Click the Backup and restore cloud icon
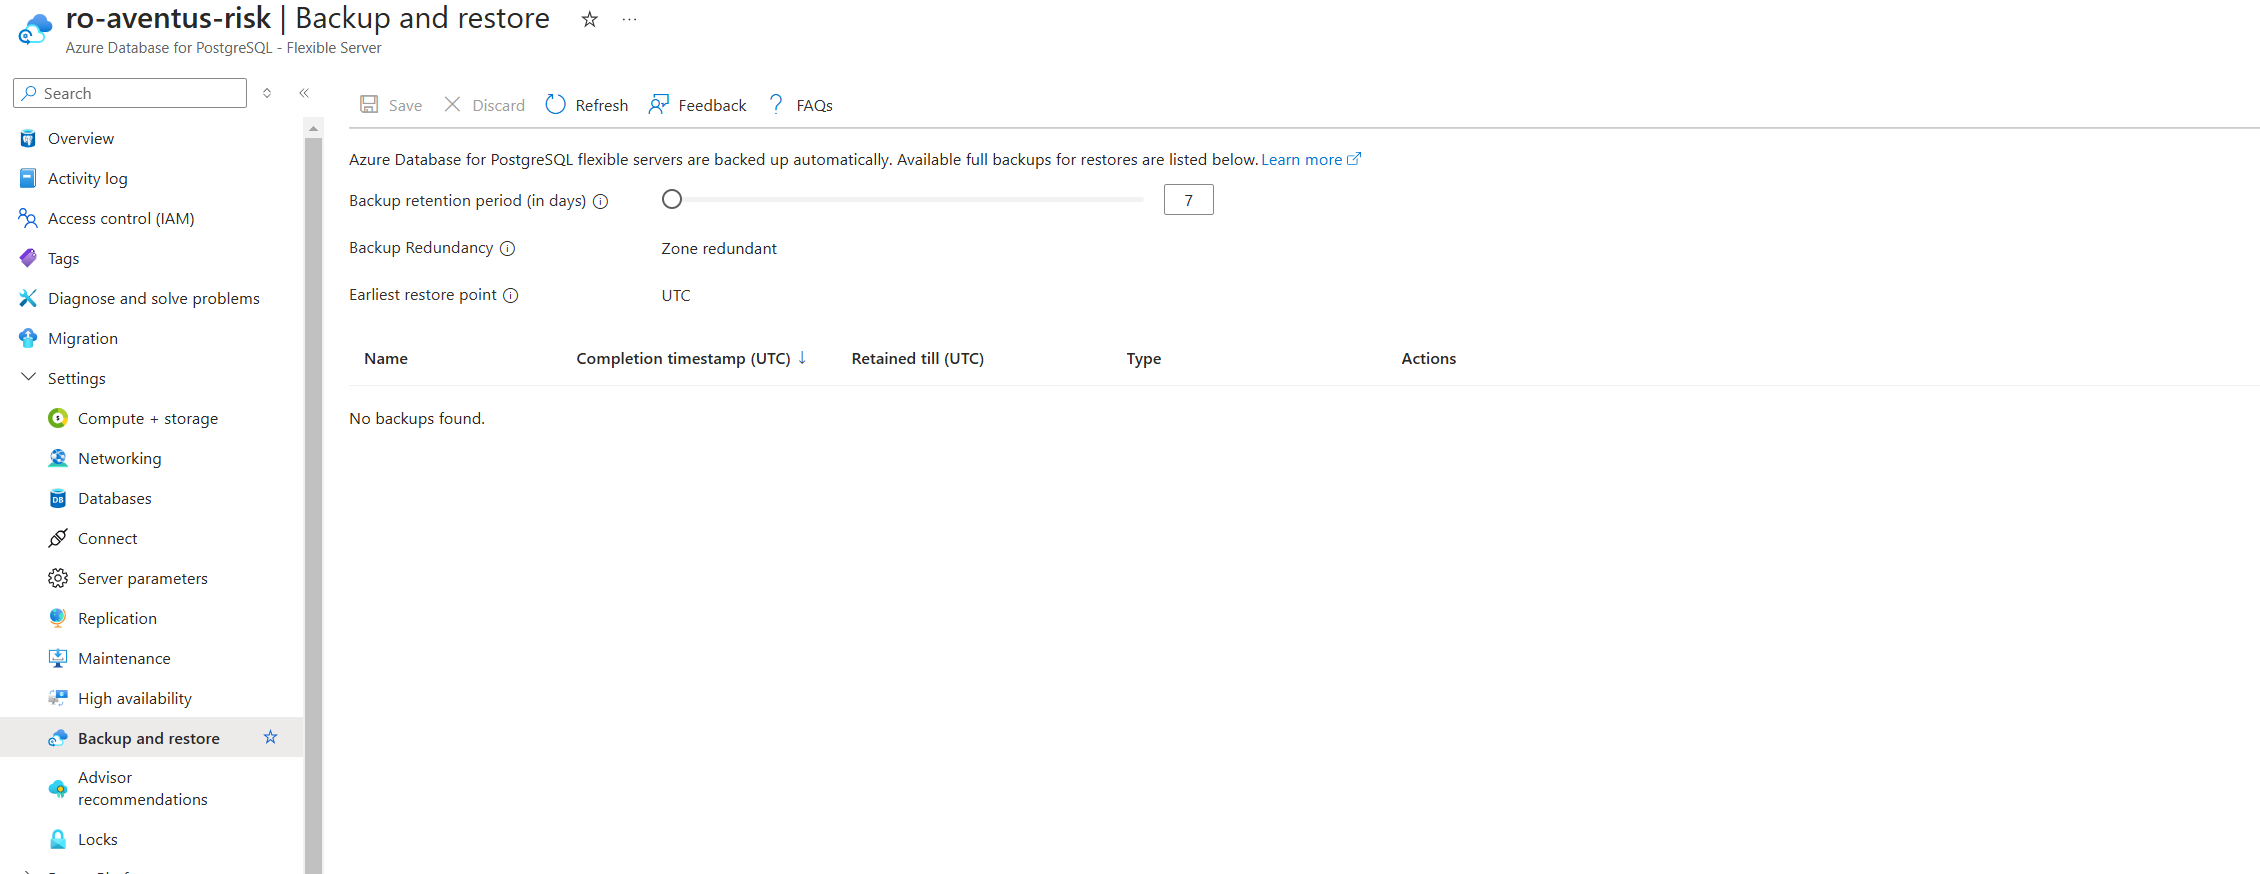 [x=58, y=738]
